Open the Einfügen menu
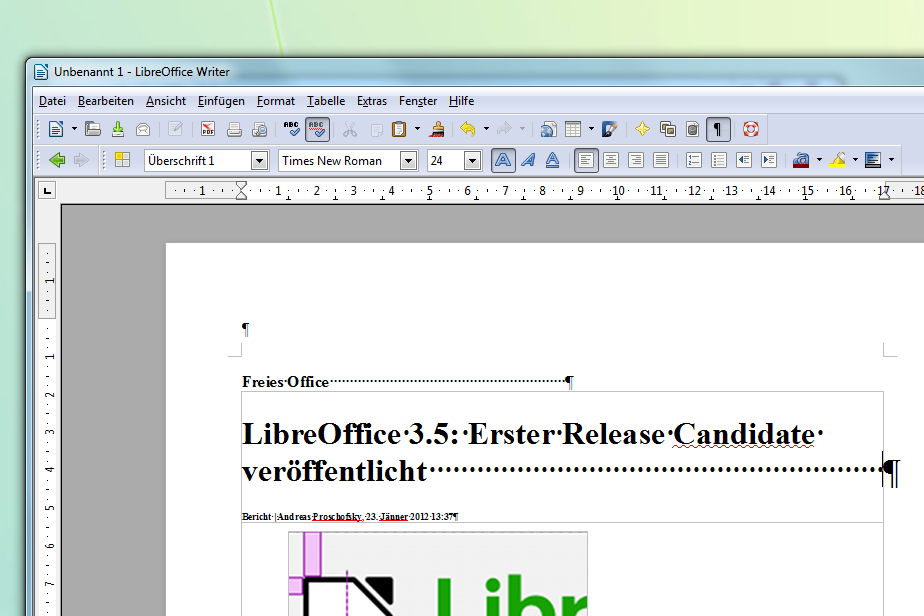Image resolution: width=924 pixels, height=616 pixels. click(x=221, y=101)
